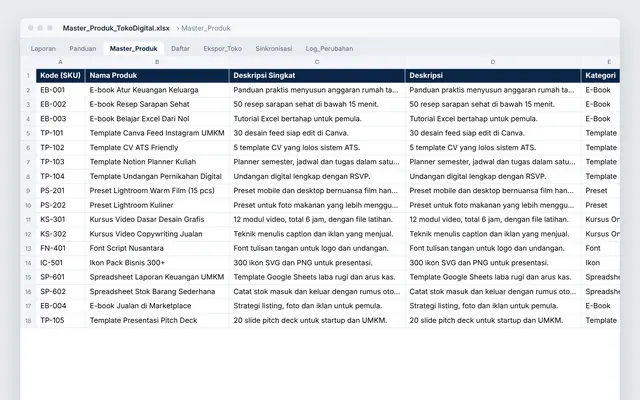Click Template Notion Planner Kuliah cell

(157, 162)
